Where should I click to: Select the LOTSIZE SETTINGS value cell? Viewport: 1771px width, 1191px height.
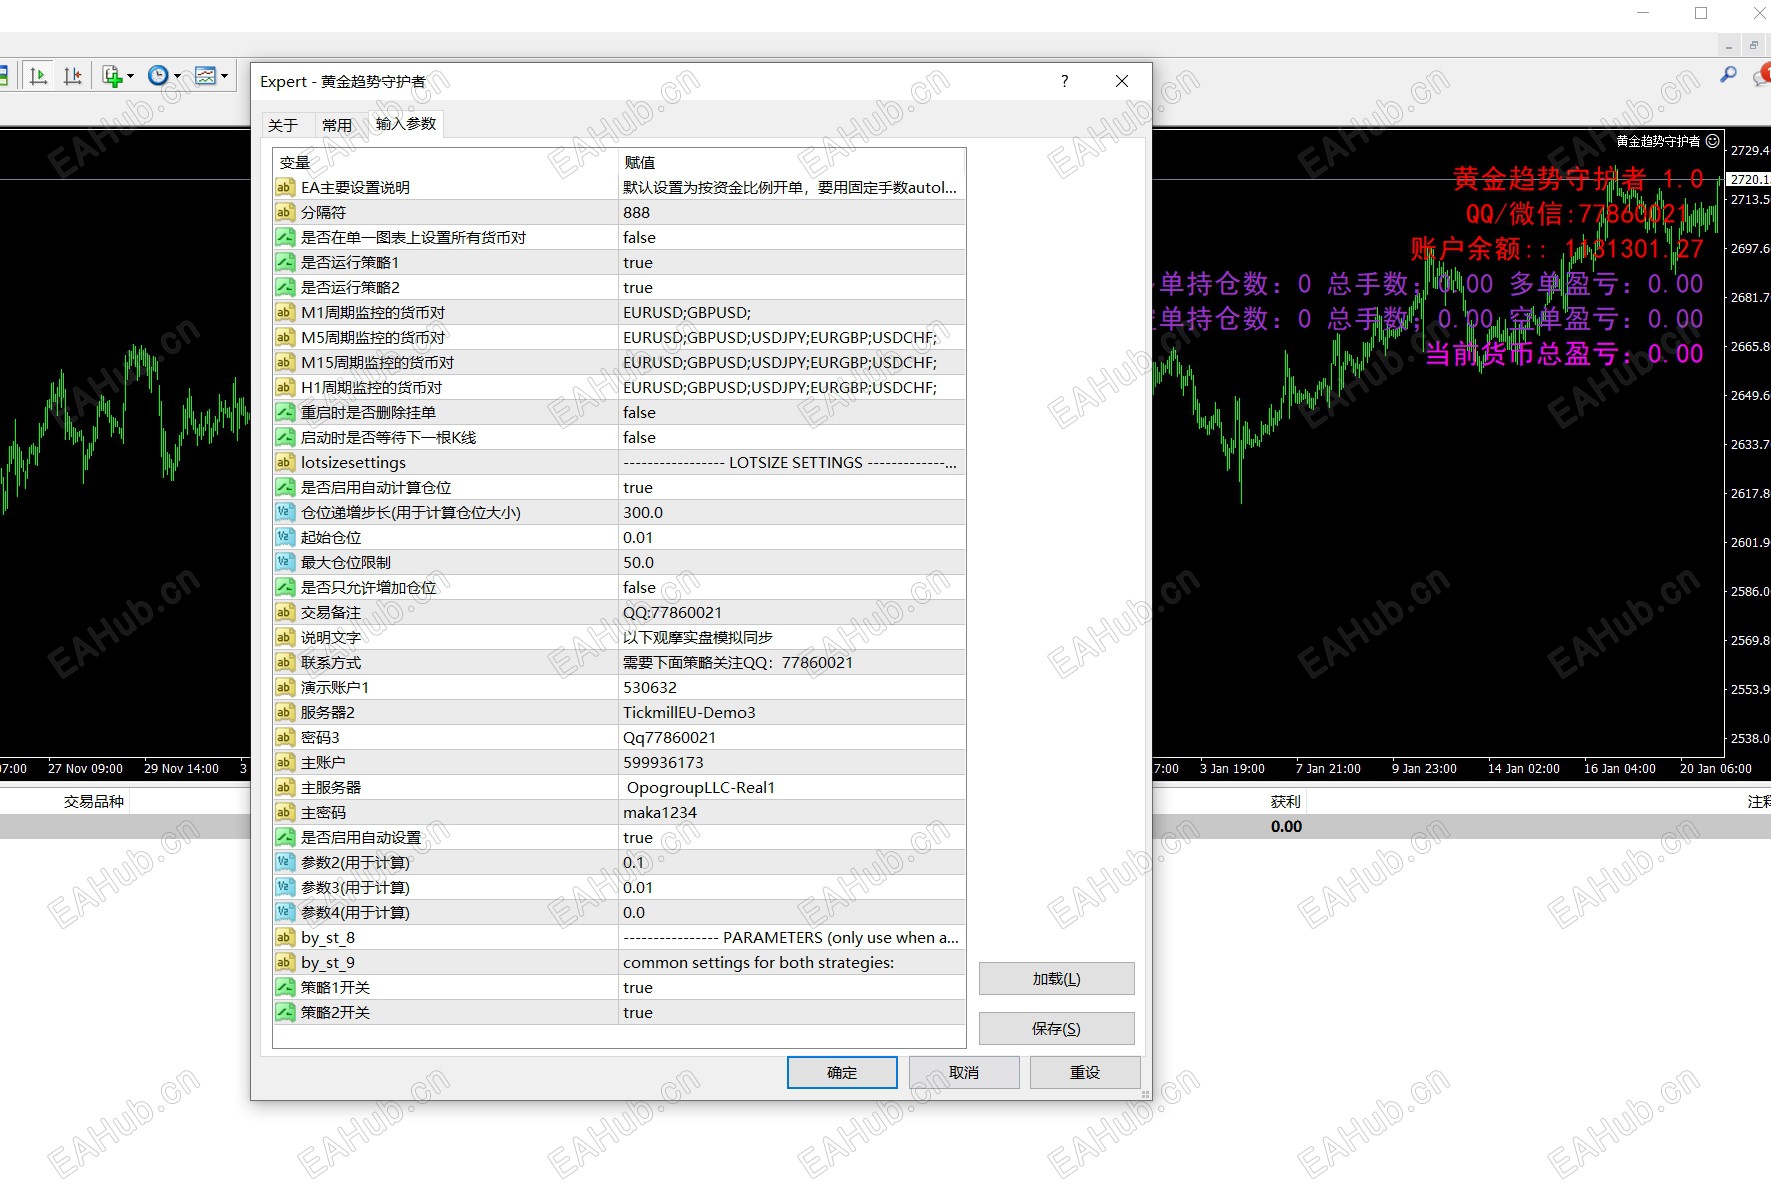[x=792, y=462]
